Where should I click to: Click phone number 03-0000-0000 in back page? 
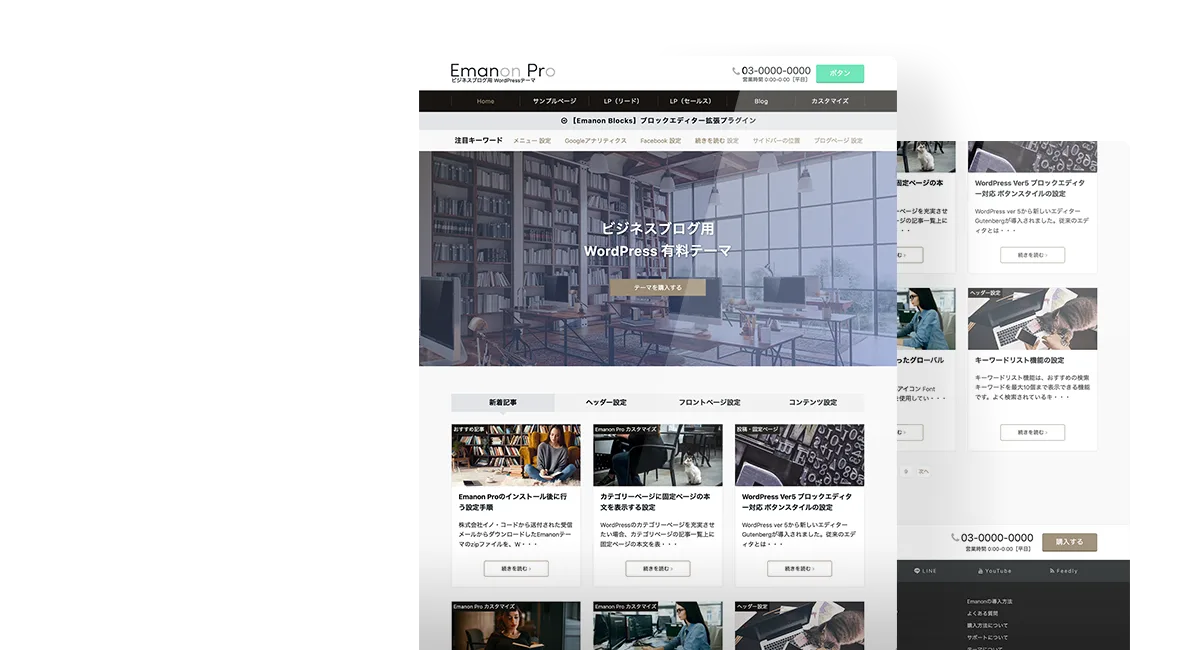(997, 538)
